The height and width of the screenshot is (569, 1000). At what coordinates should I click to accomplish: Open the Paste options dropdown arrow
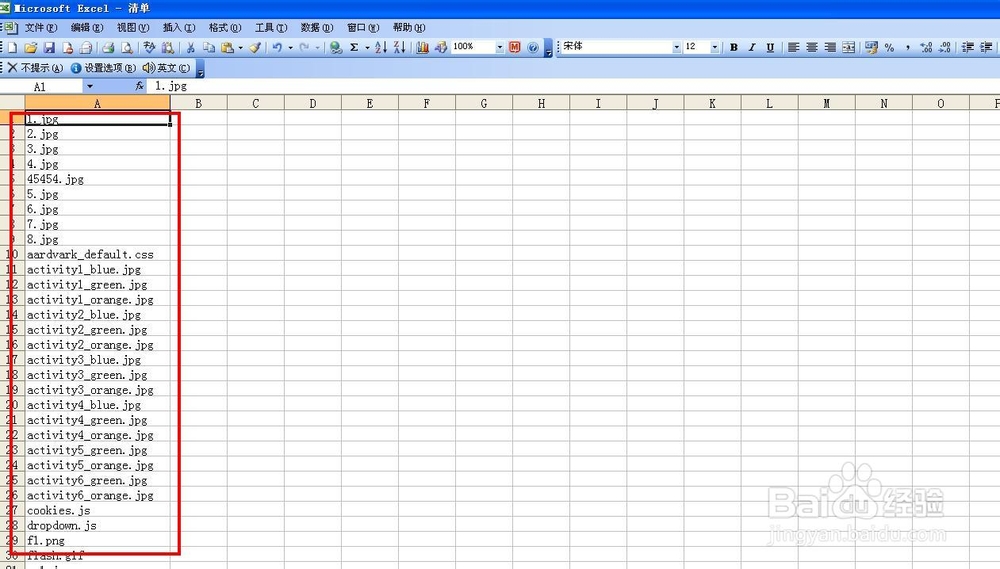point(240,47)
